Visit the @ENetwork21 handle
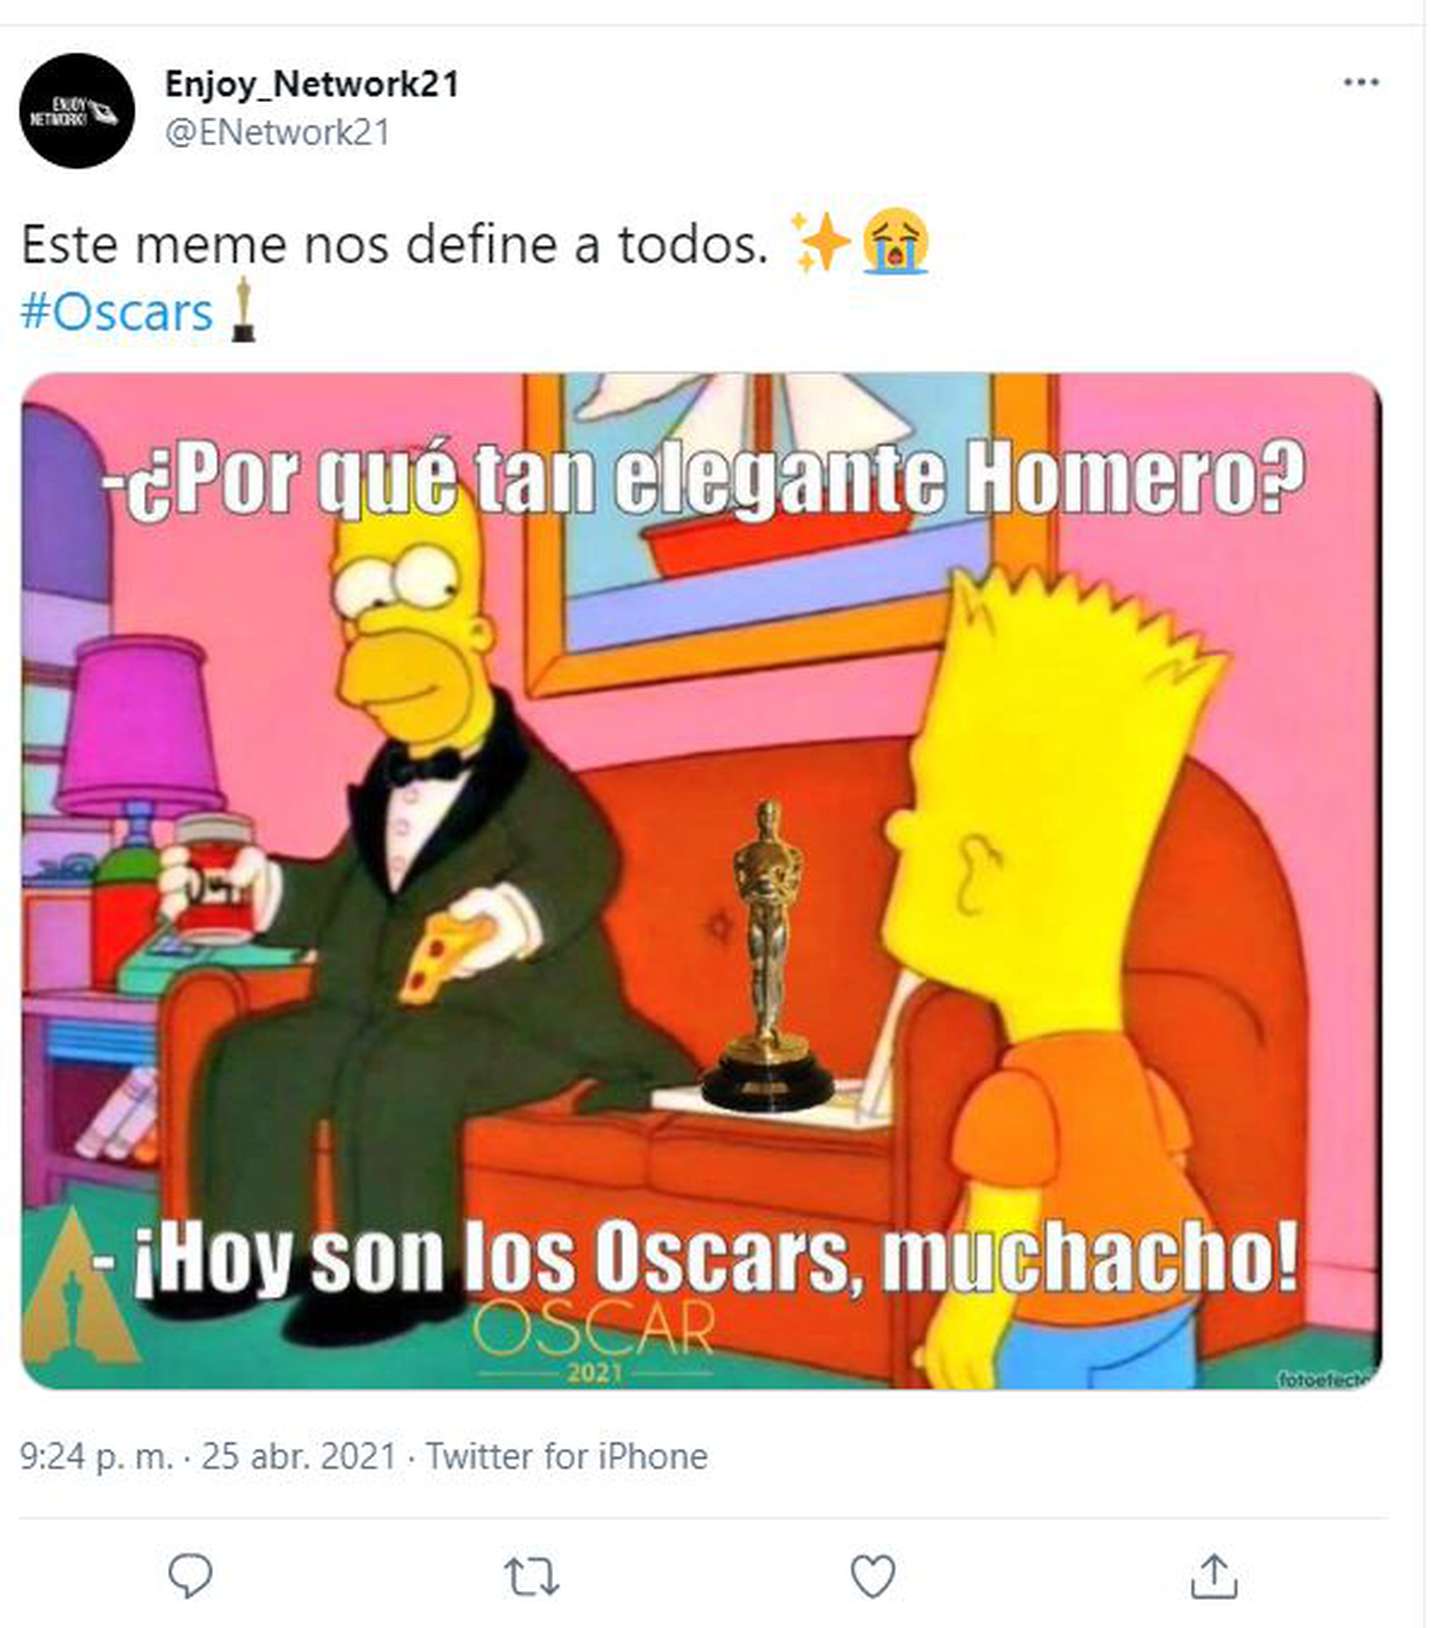This screenshot has width=1440, height=1628. tap(277, 132)
